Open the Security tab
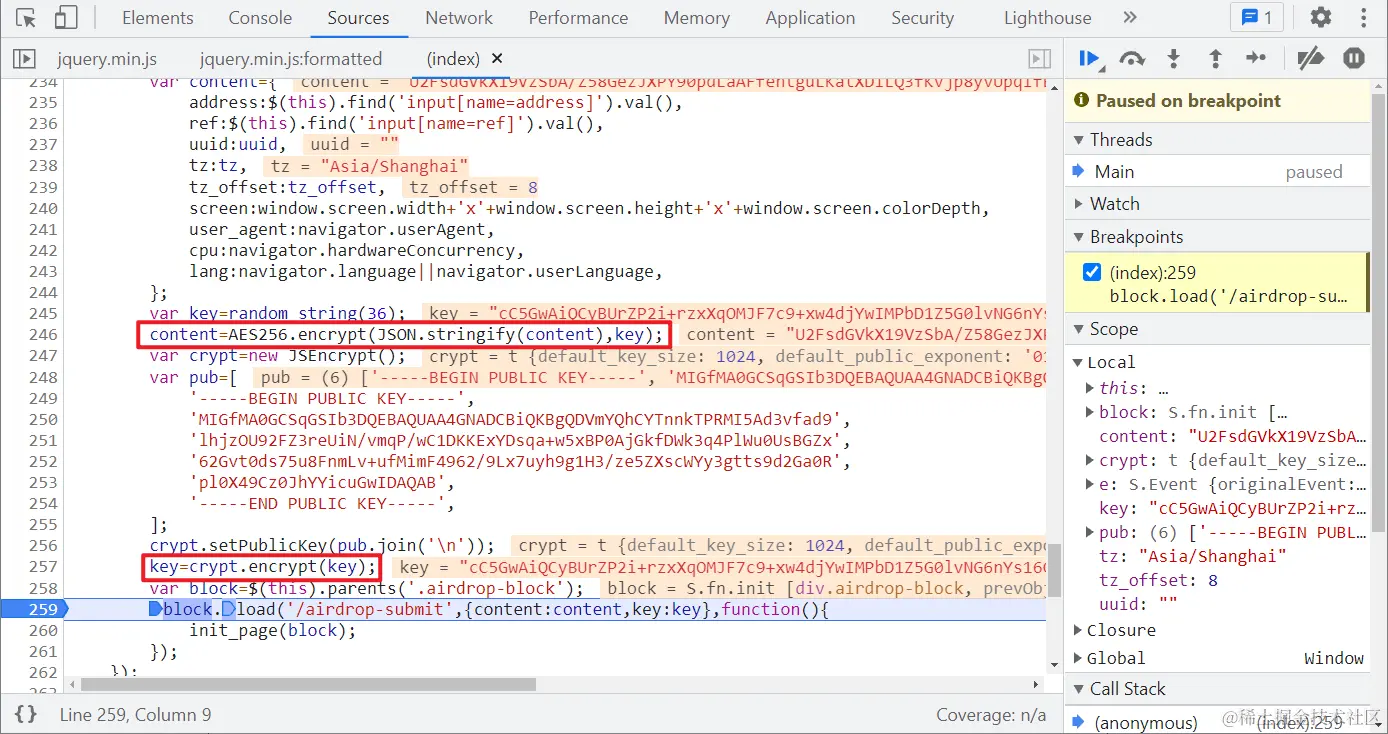The width and height of the screenshot is (1388, 734). [x=922, y=18]
